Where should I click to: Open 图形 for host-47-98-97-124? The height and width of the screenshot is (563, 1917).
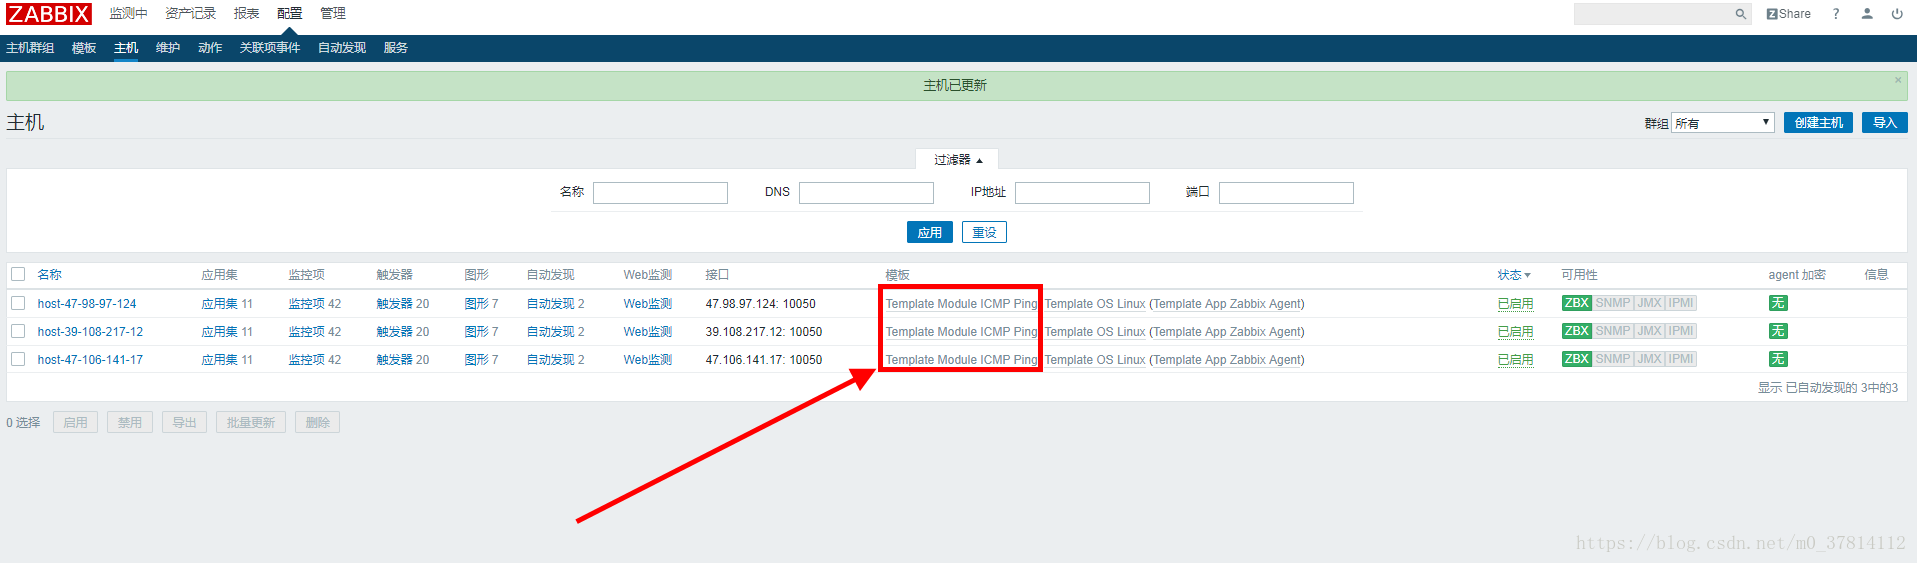click(x=476, y=304)
